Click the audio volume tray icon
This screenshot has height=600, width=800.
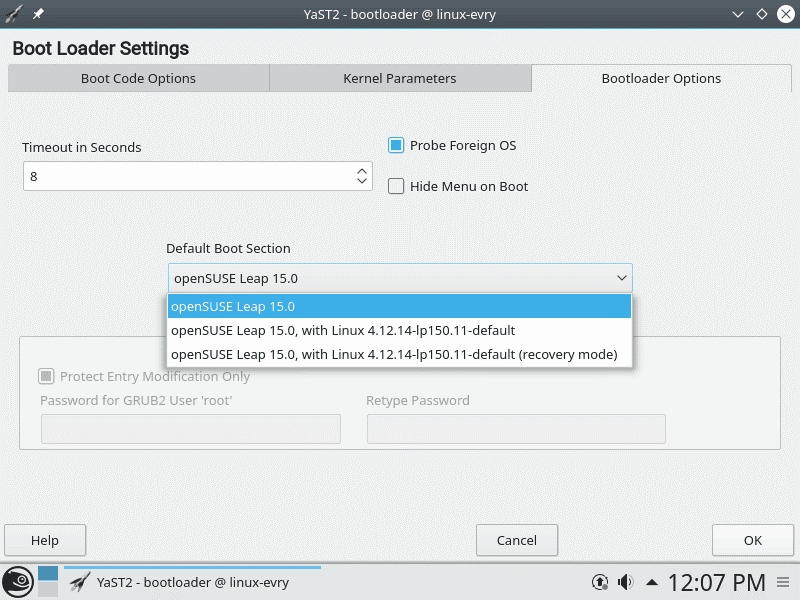click(625, 581)
